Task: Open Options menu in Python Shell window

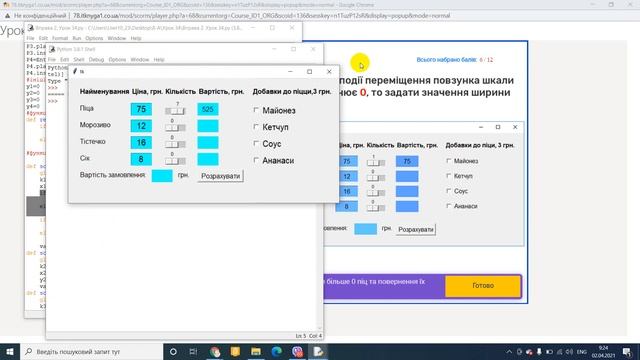Action: click(x=117, y=60)
